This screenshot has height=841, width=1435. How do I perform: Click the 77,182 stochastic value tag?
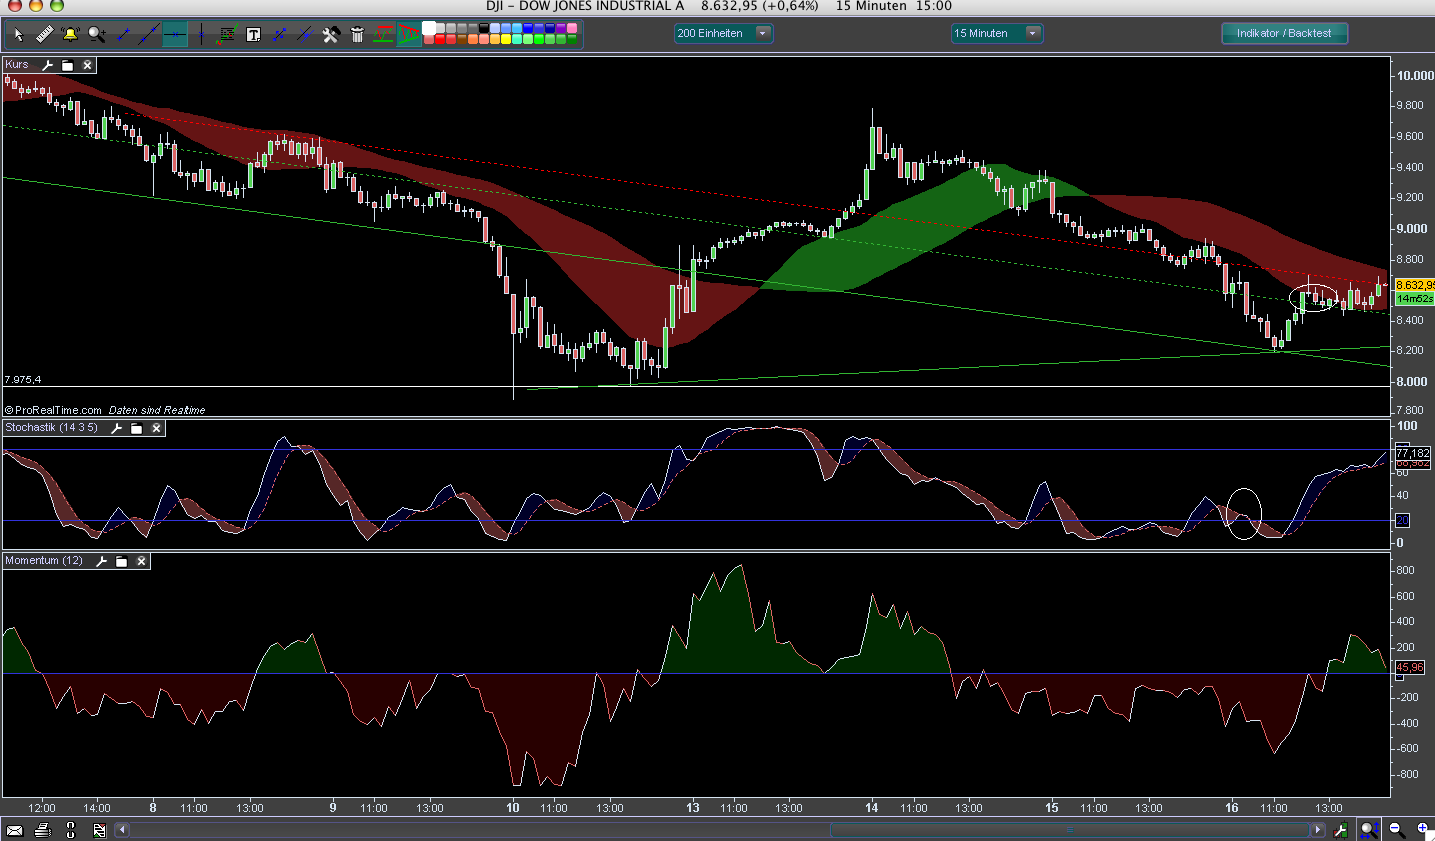1413,453
